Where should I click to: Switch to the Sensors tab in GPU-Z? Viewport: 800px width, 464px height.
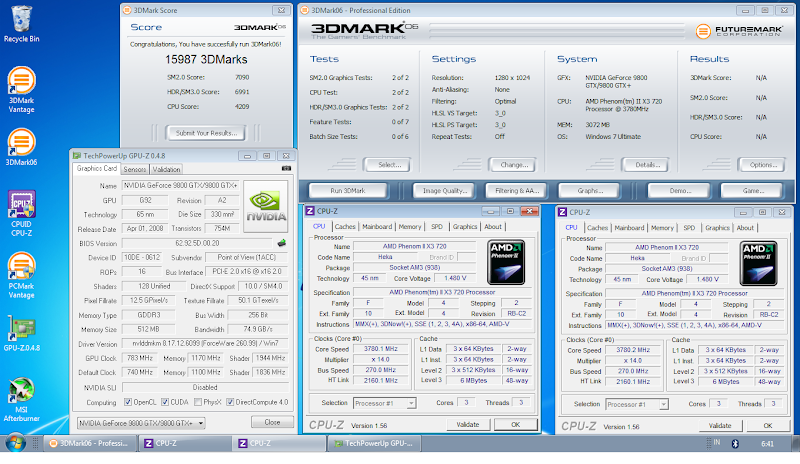pyautogui.click(x=135, y=169)
